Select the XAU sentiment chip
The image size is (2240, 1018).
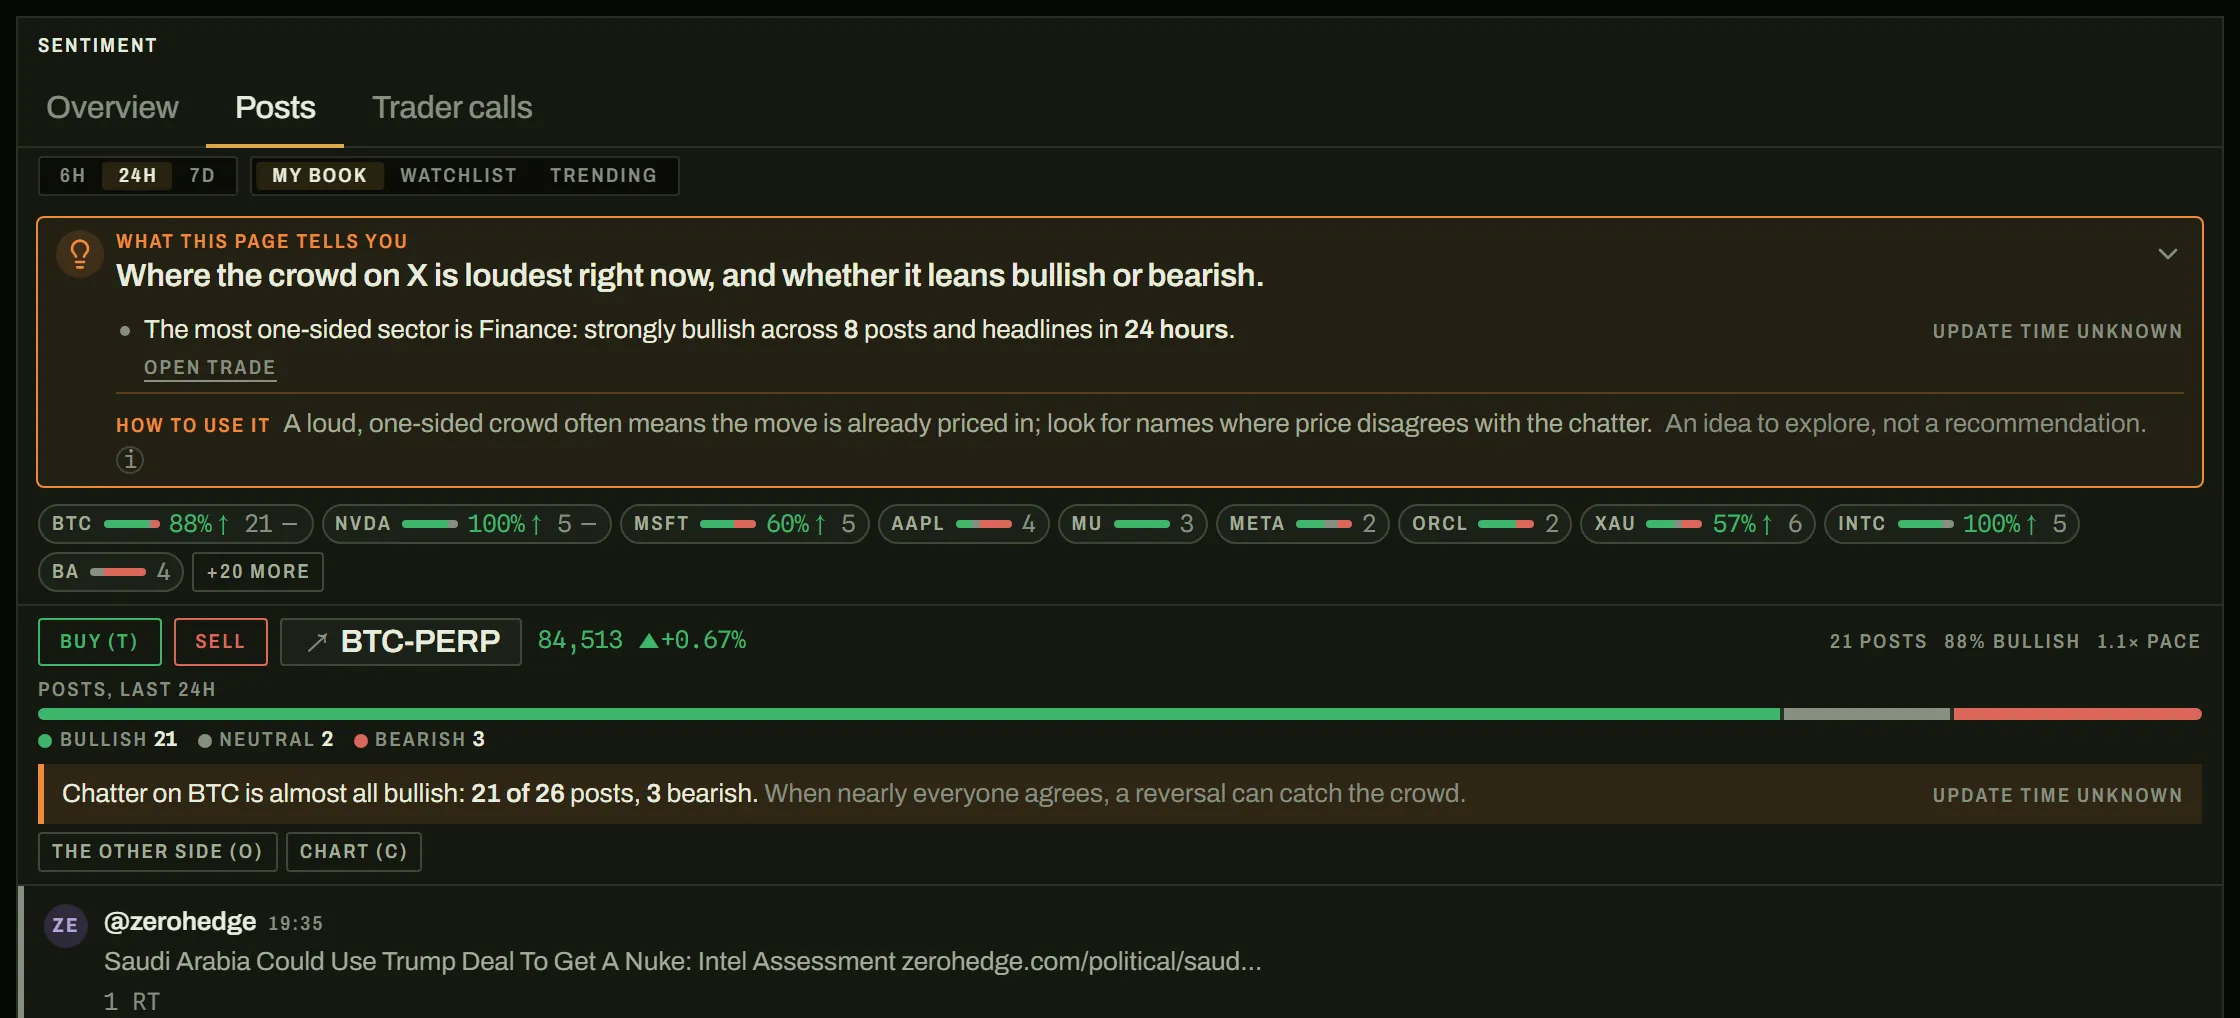[1698, 524]
